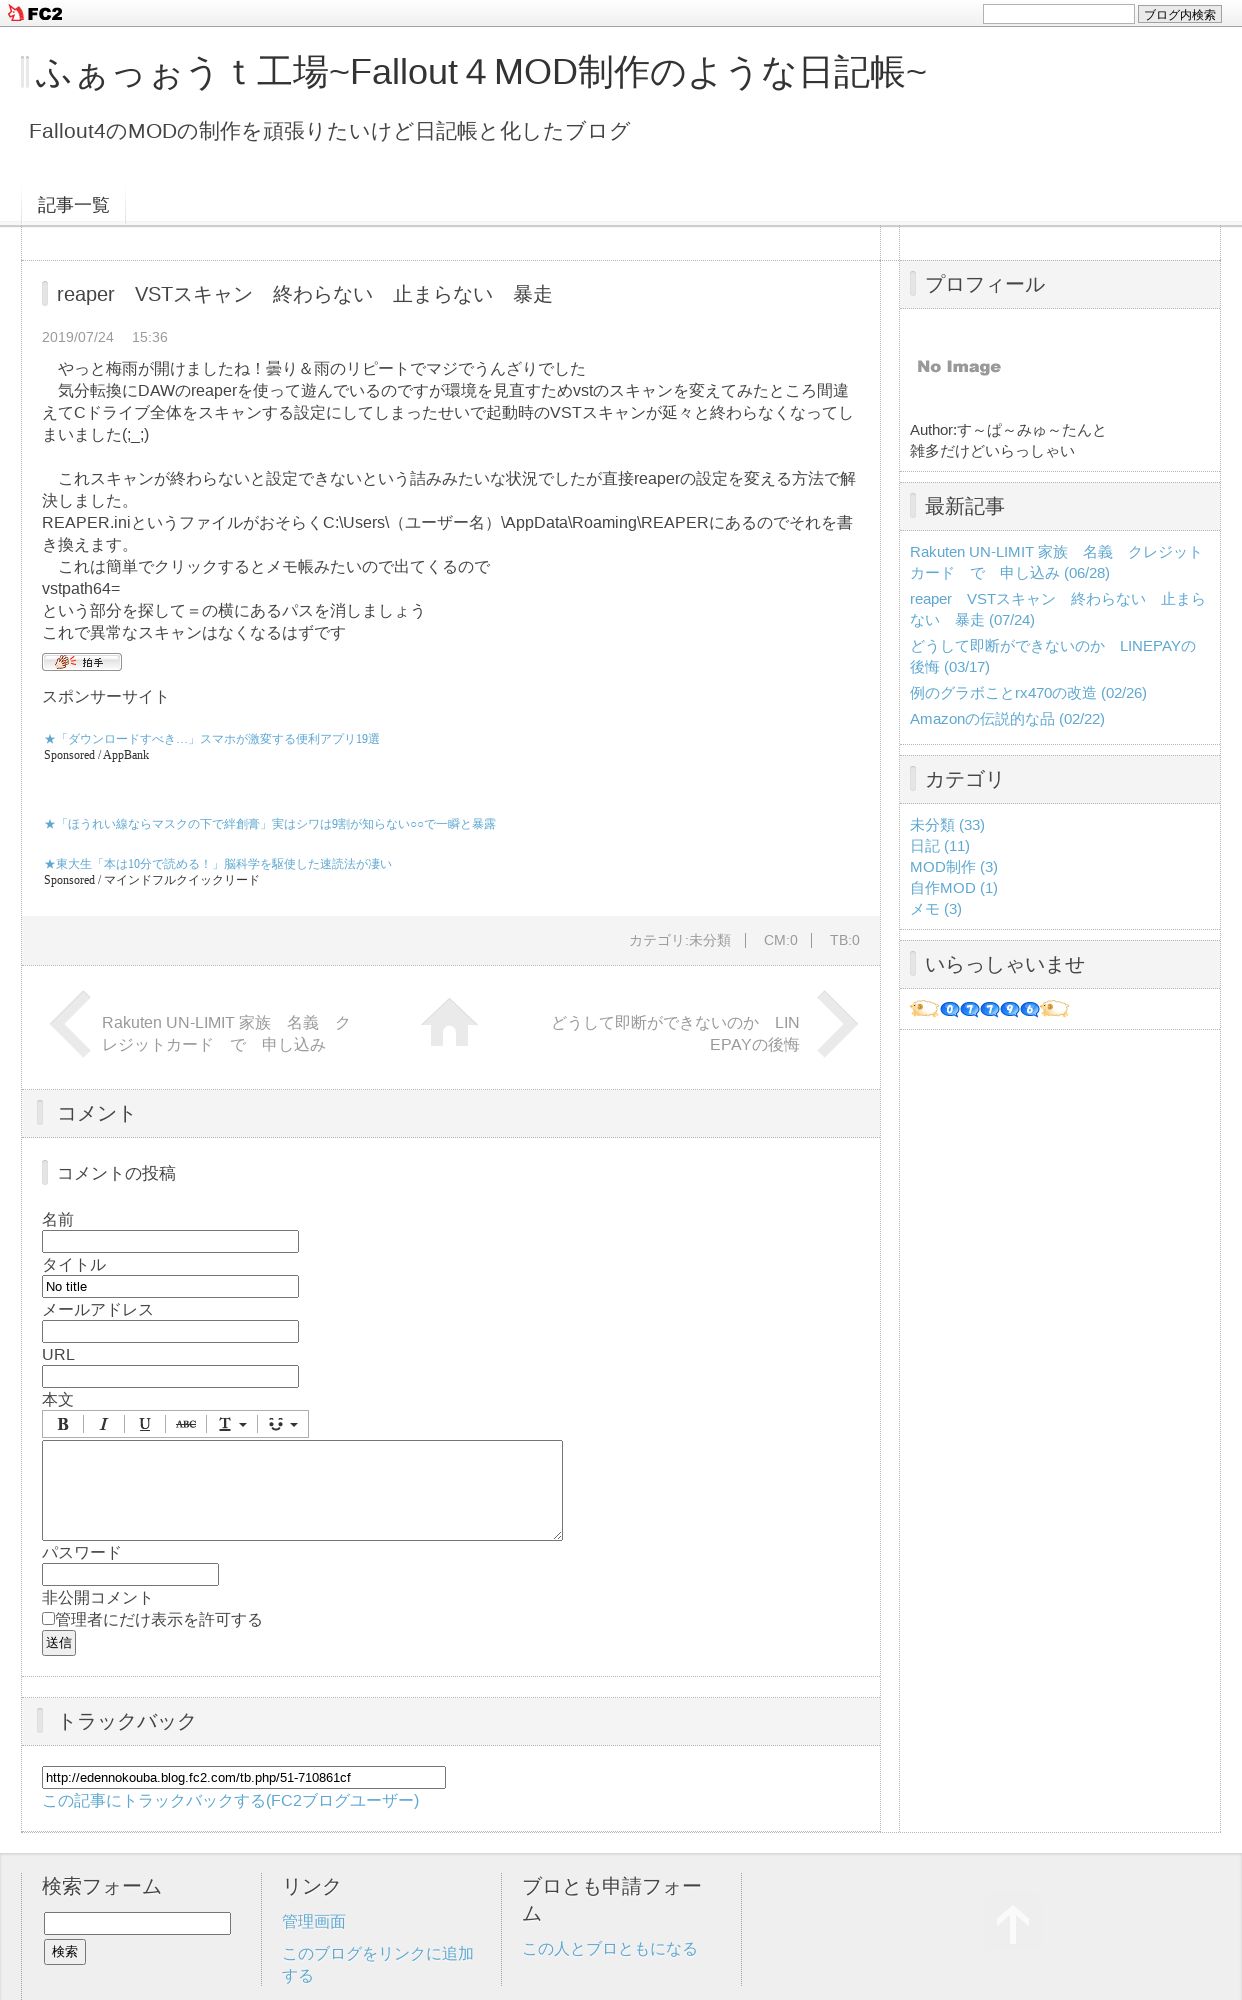Focus the タイトル field with No title
The image size is (1242, 2000).
pyautogui.click(x=170, y=1286)
